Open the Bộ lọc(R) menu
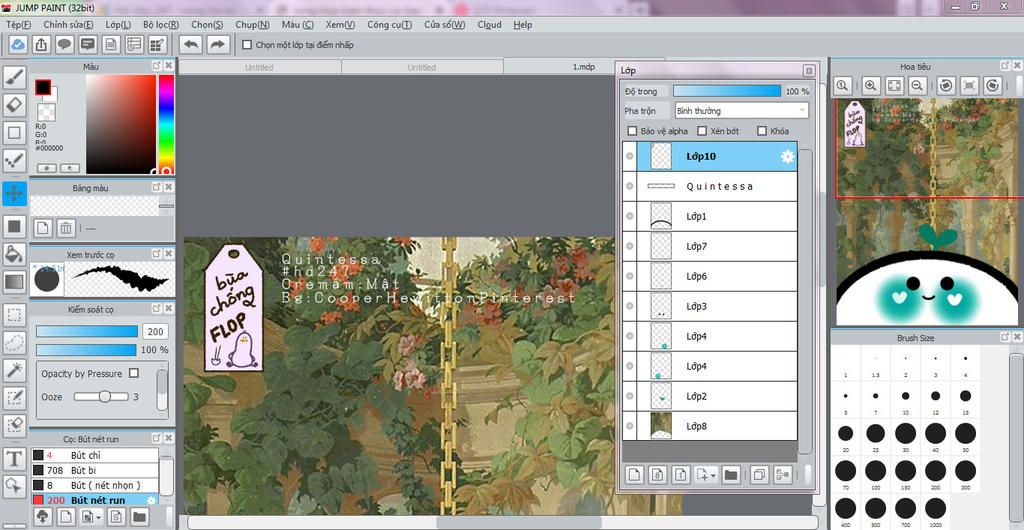 161,25
